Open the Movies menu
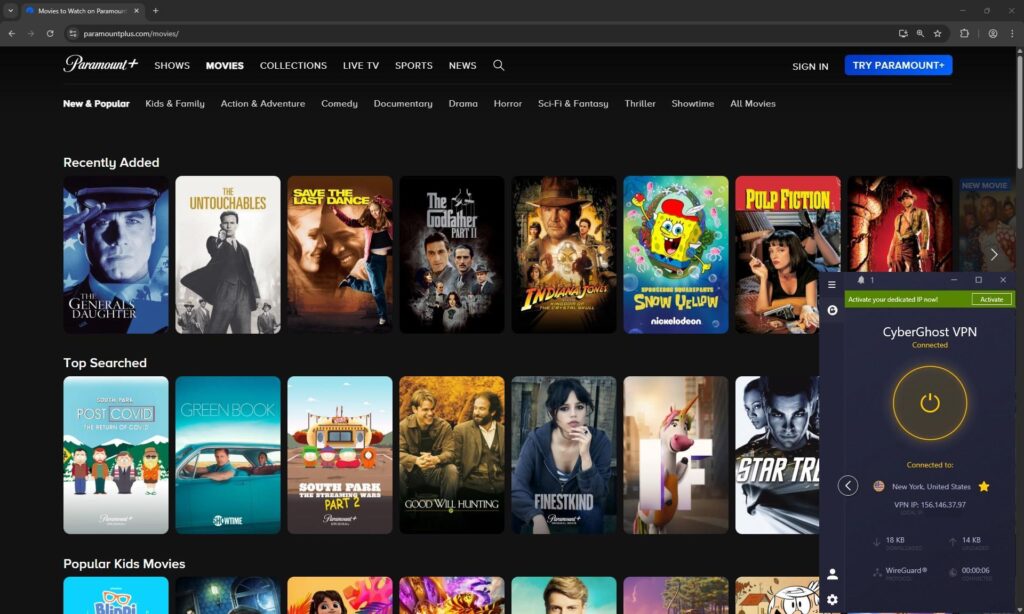The width and height of the screenshot is (1024, 614). [x=225, y=65]
